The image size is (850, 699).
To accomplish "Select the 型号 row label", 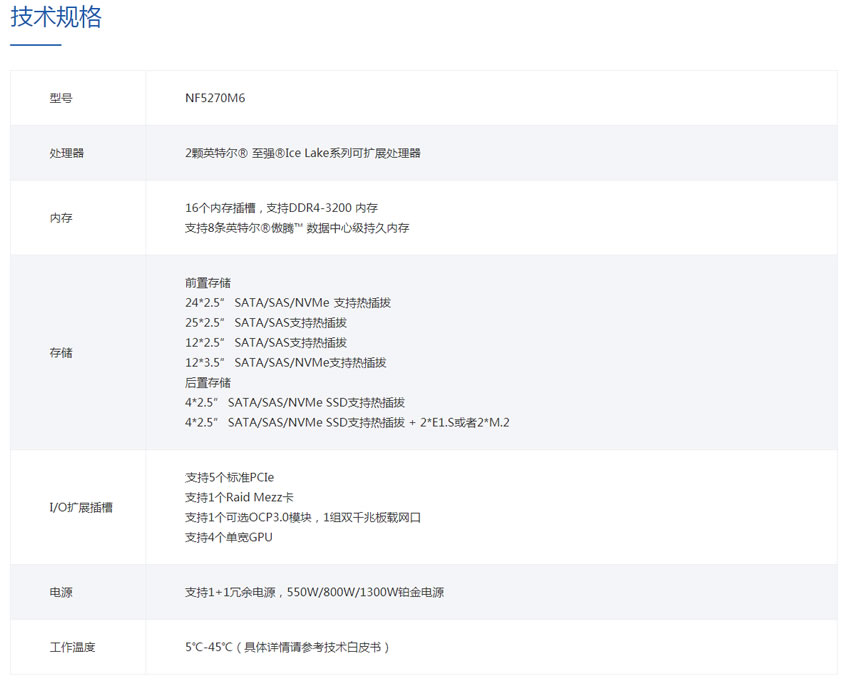I will coord(61,98).
